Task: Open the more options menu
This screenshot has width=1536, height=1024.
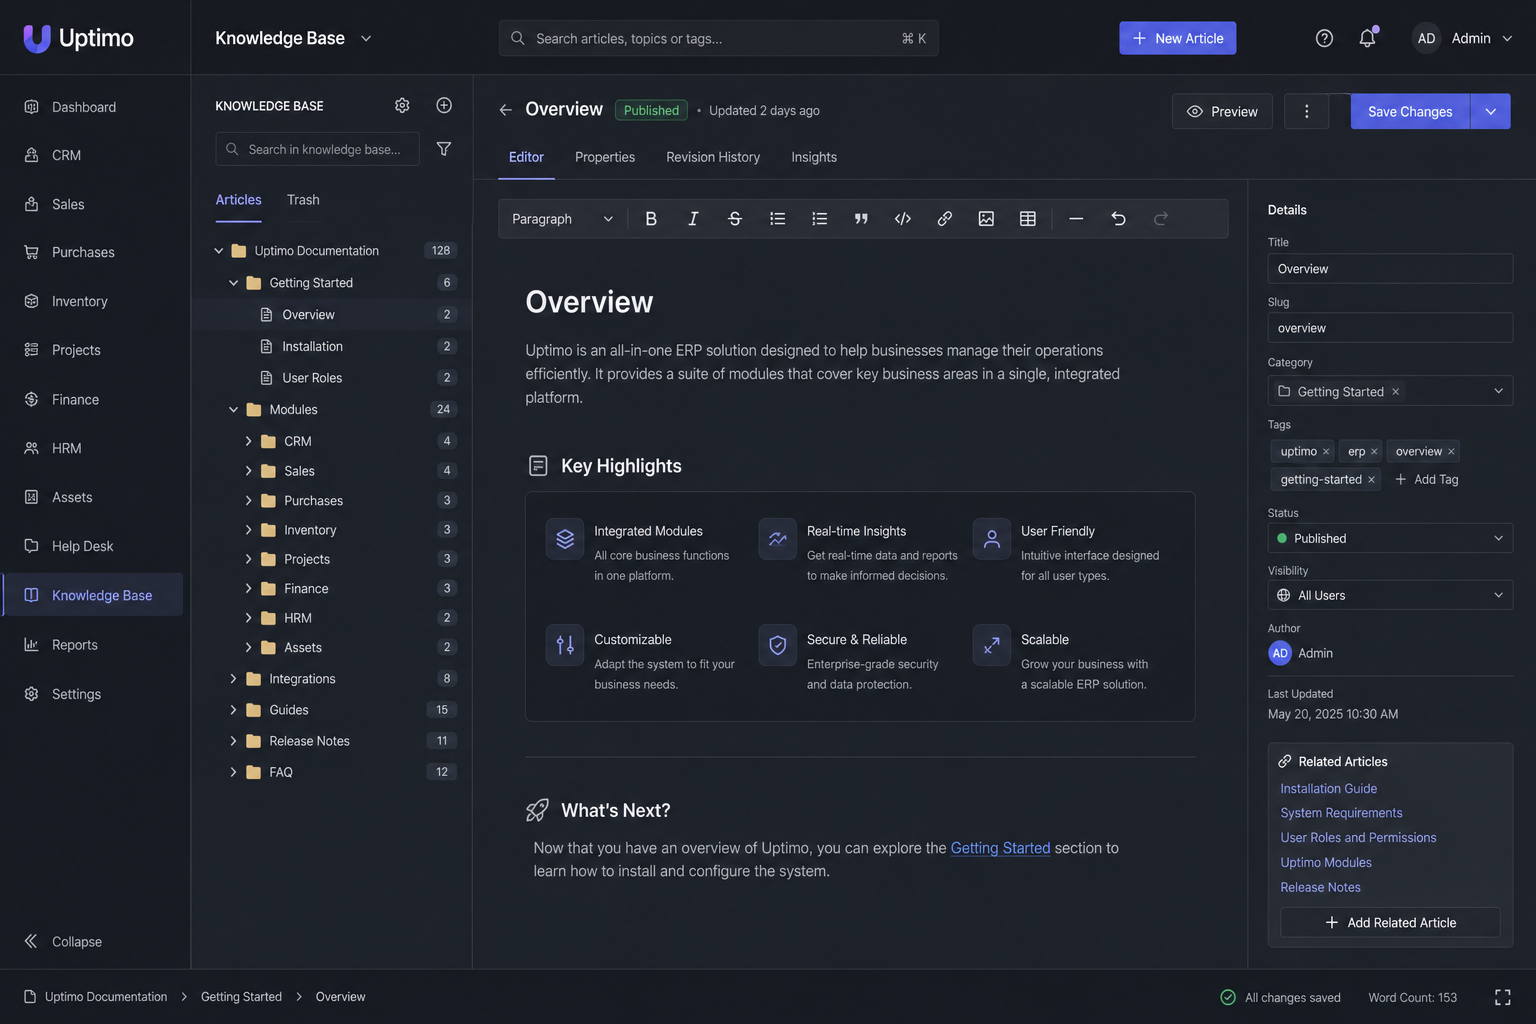Action: pyautogui.click(x=1306, y=112)
